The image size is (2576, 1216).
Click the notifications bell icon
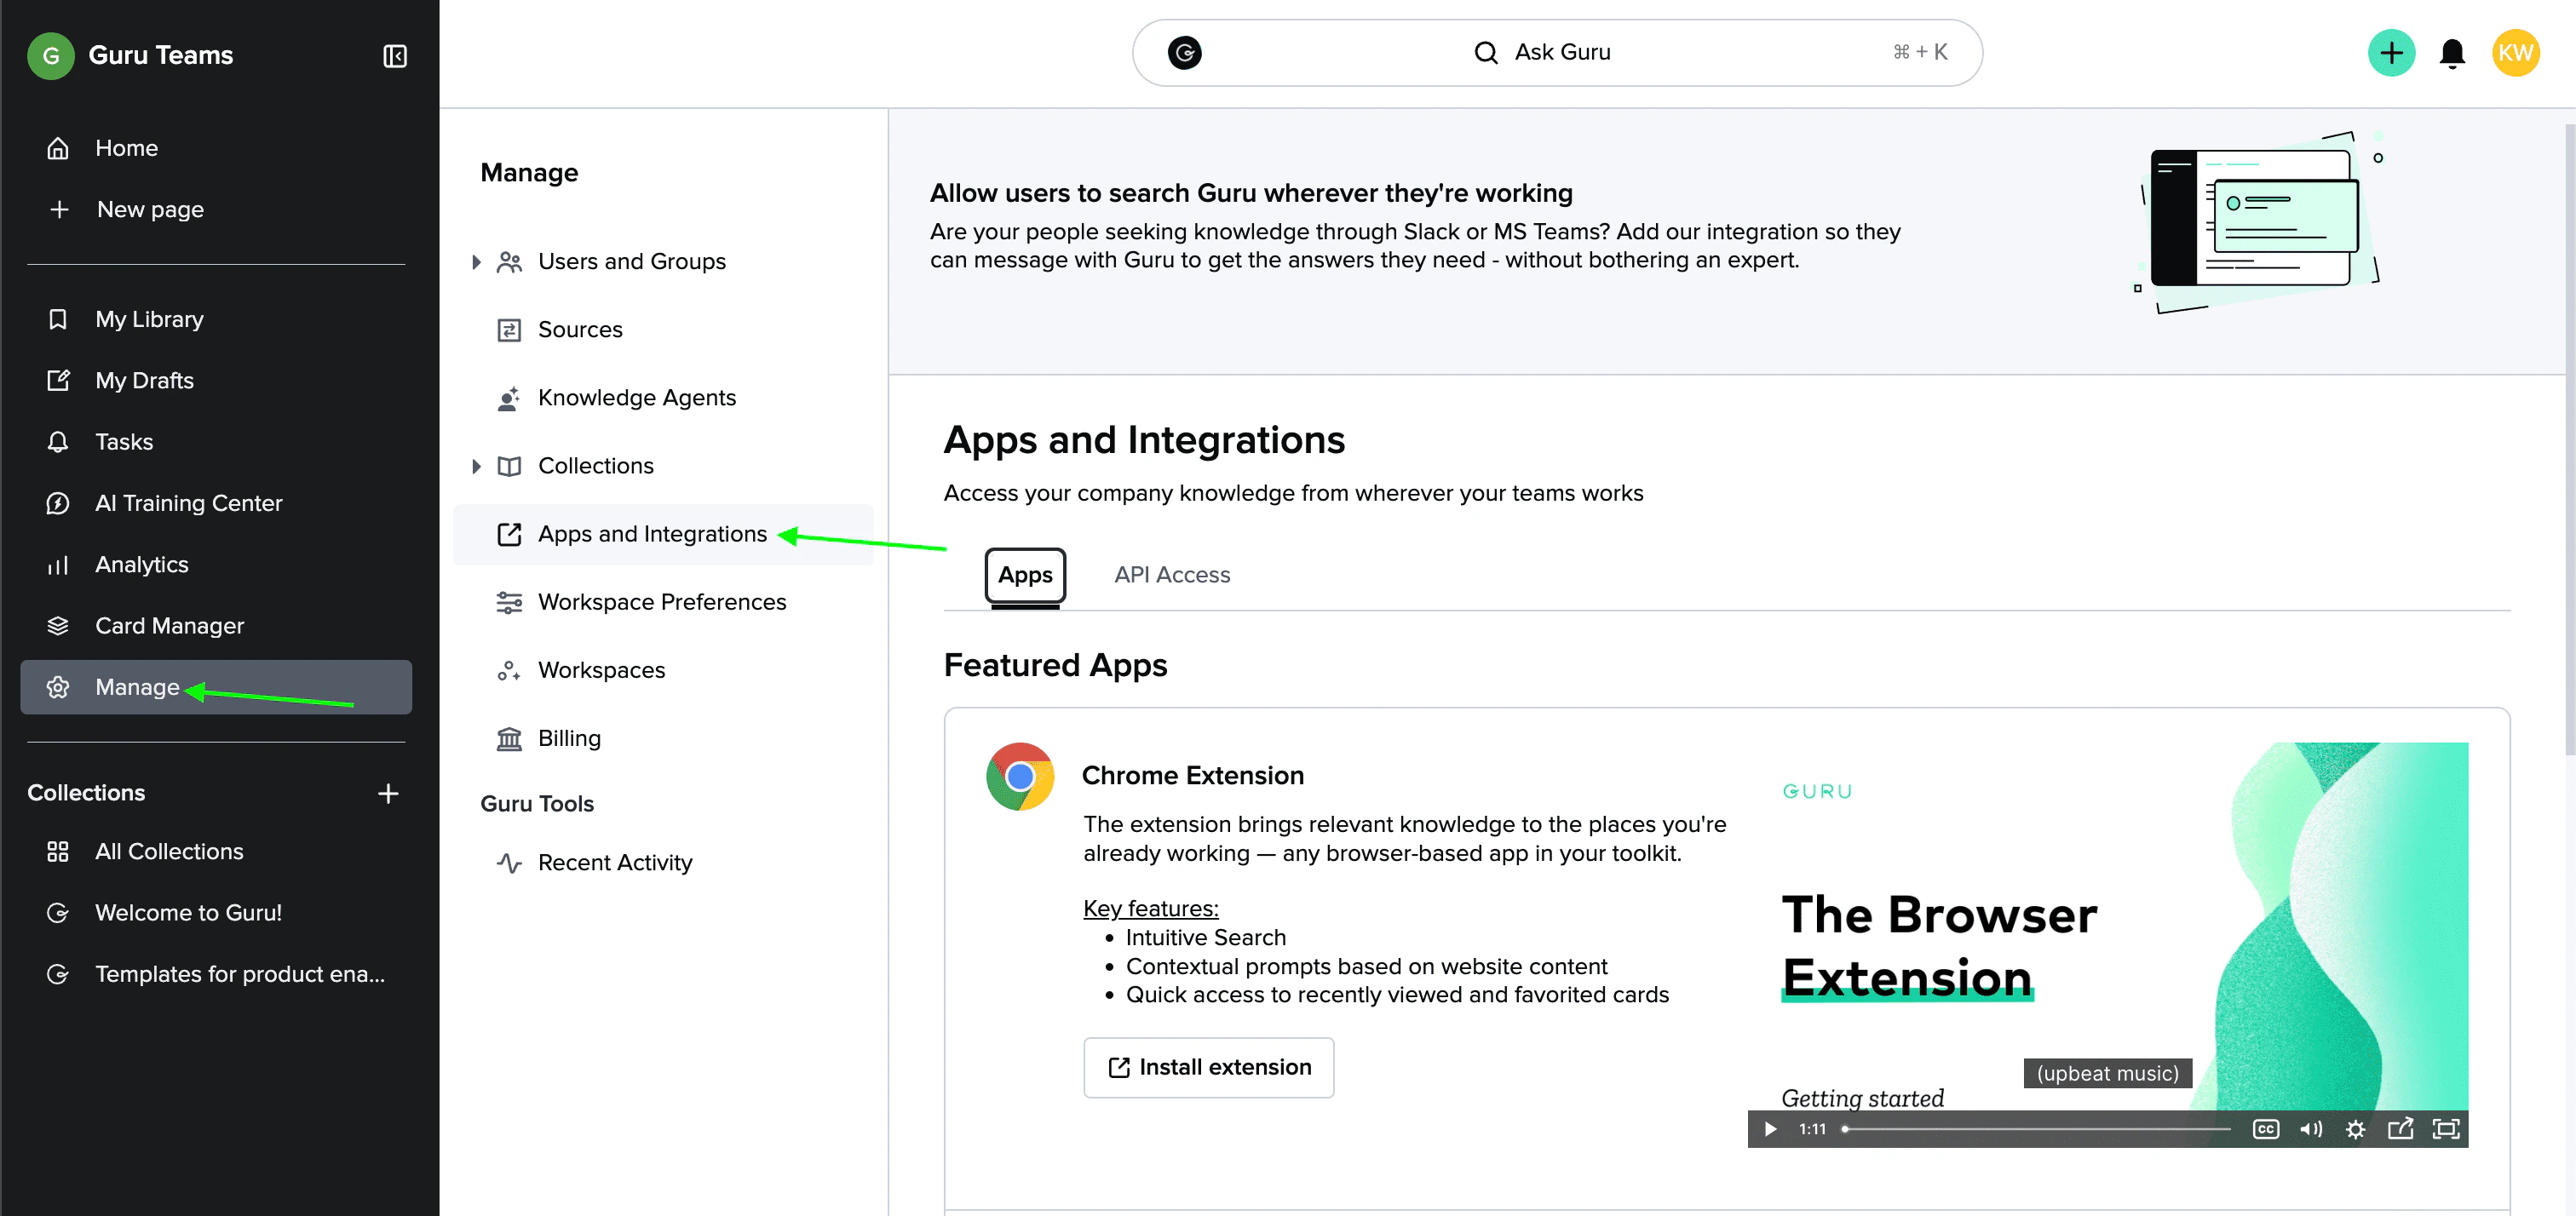(x=2451, y=53)
